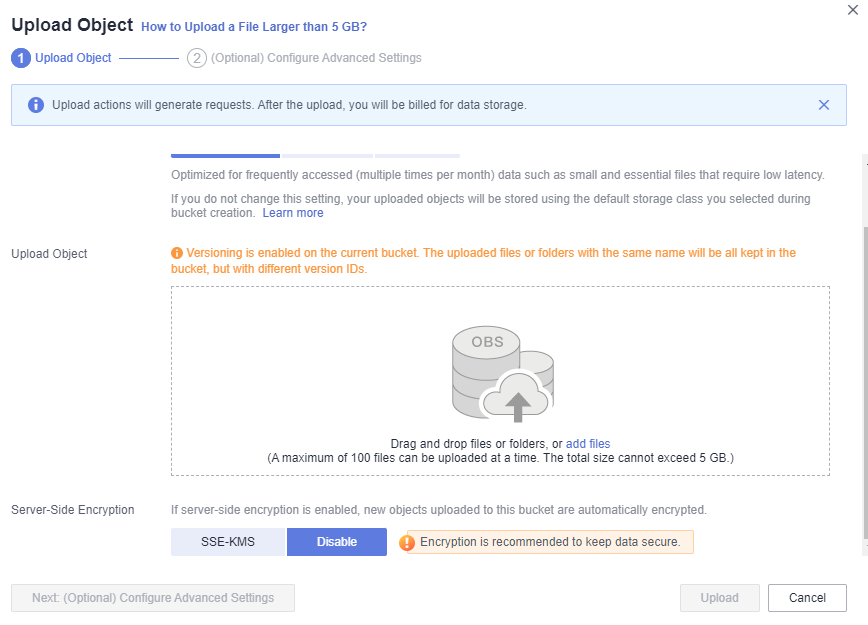Close the Upload Object dialog

tap(852, 10)
